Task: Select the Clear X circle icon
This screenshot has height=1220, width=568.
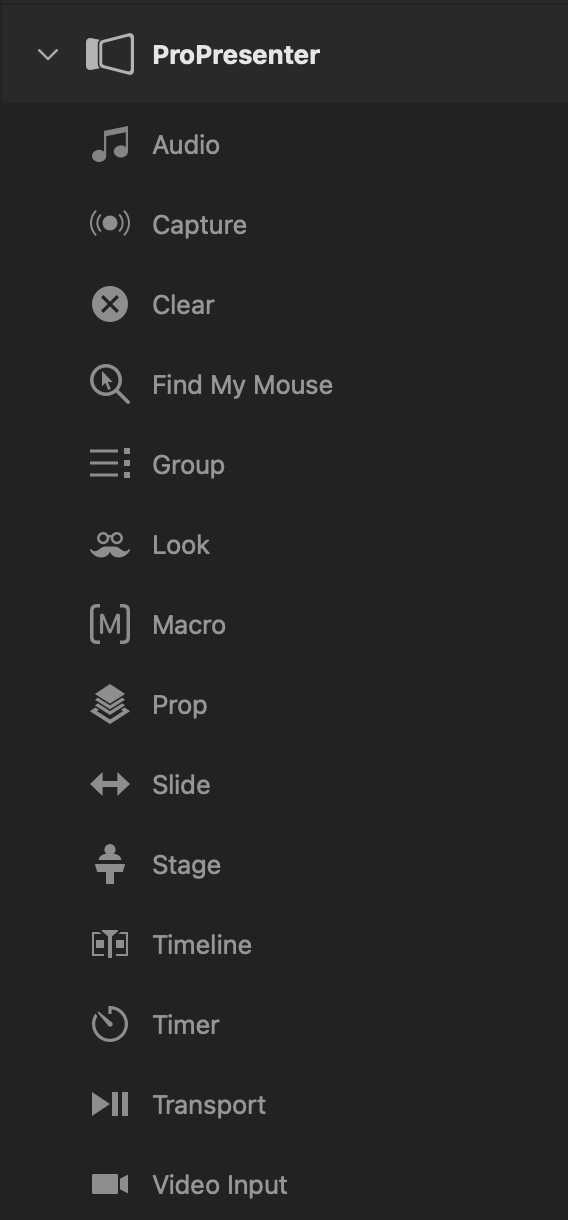Action: pos(110,305)
